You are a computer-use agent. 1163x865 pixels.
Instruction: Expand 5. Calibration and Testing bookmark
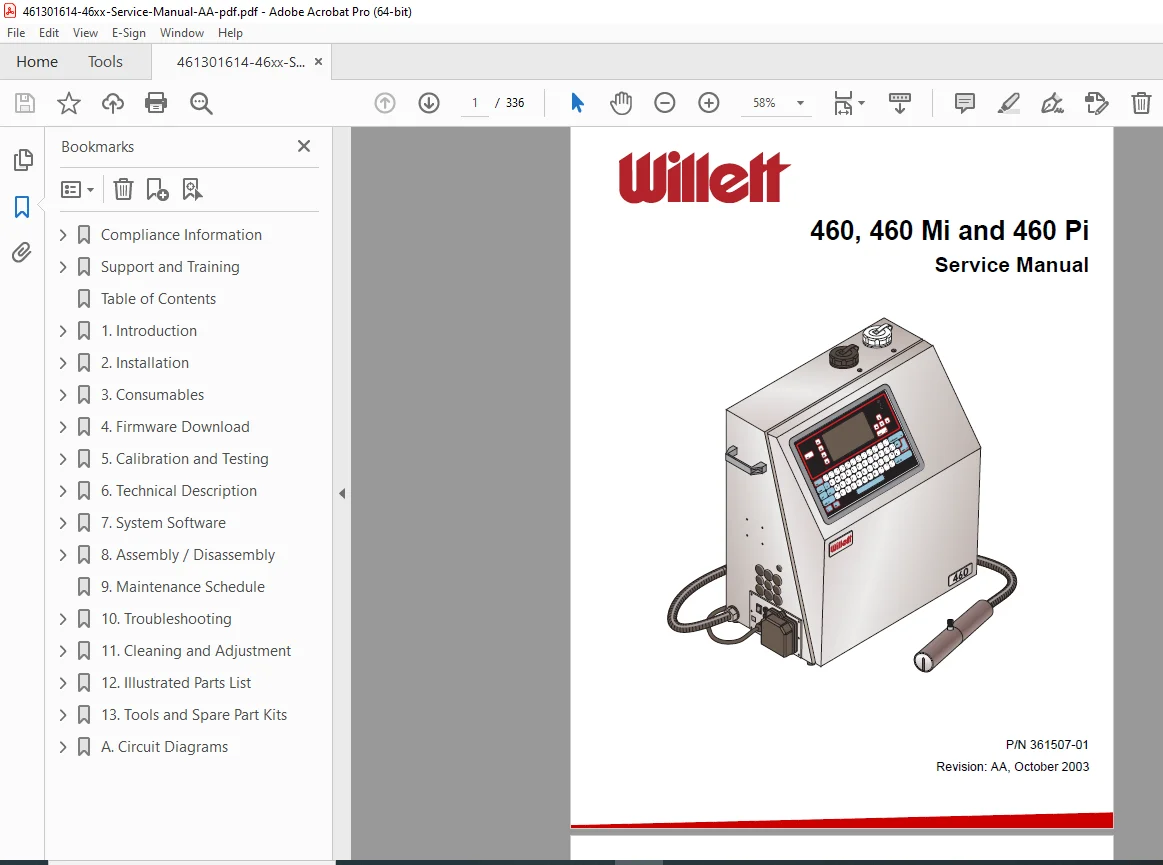pyautogui.click(x=63, y=458)
